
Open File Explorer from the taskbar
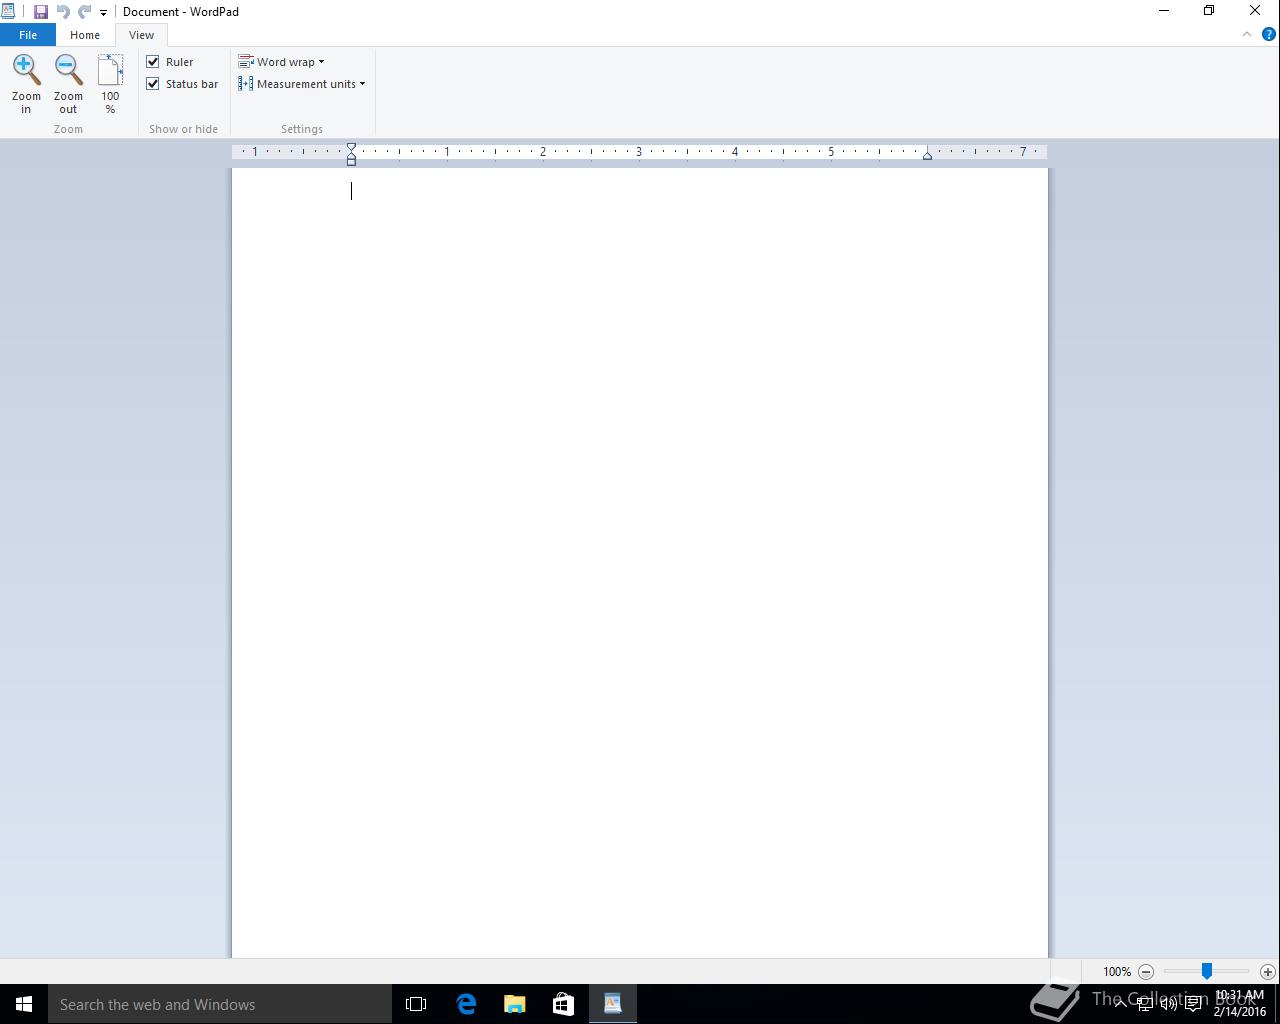coord(515,1004)
